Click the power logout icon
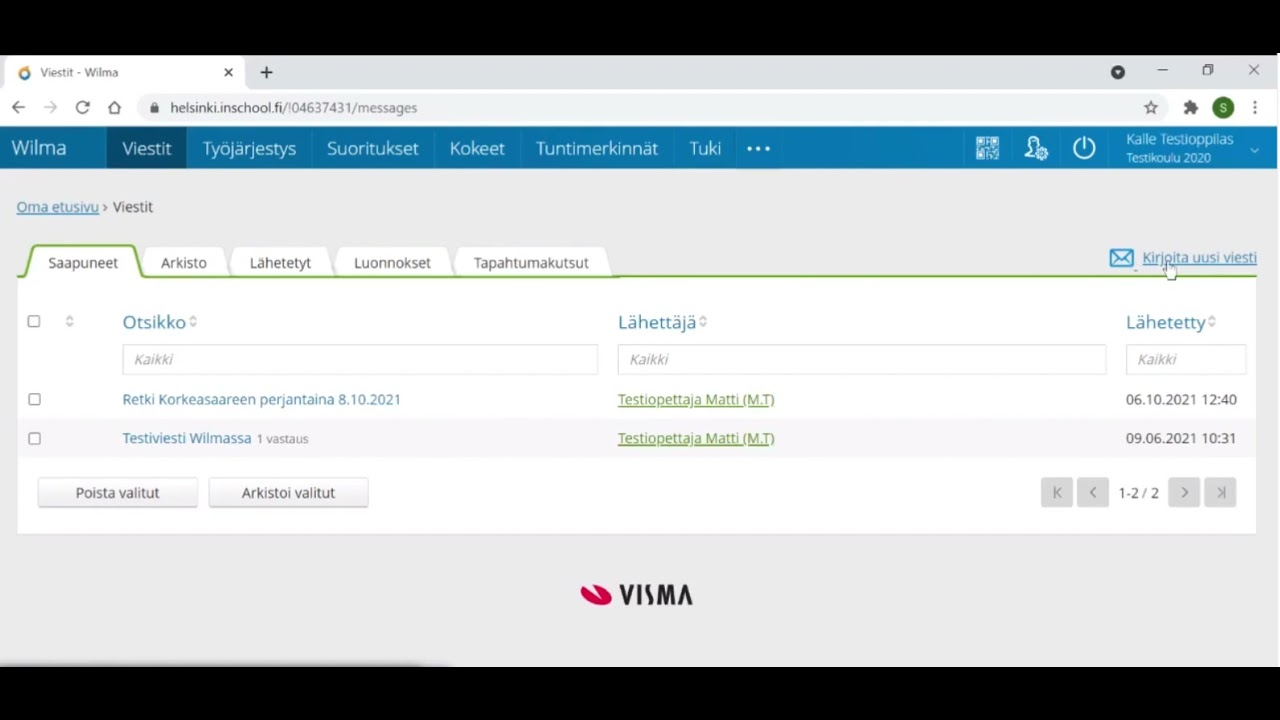 pyautogui.click(x=1084, y=148)
